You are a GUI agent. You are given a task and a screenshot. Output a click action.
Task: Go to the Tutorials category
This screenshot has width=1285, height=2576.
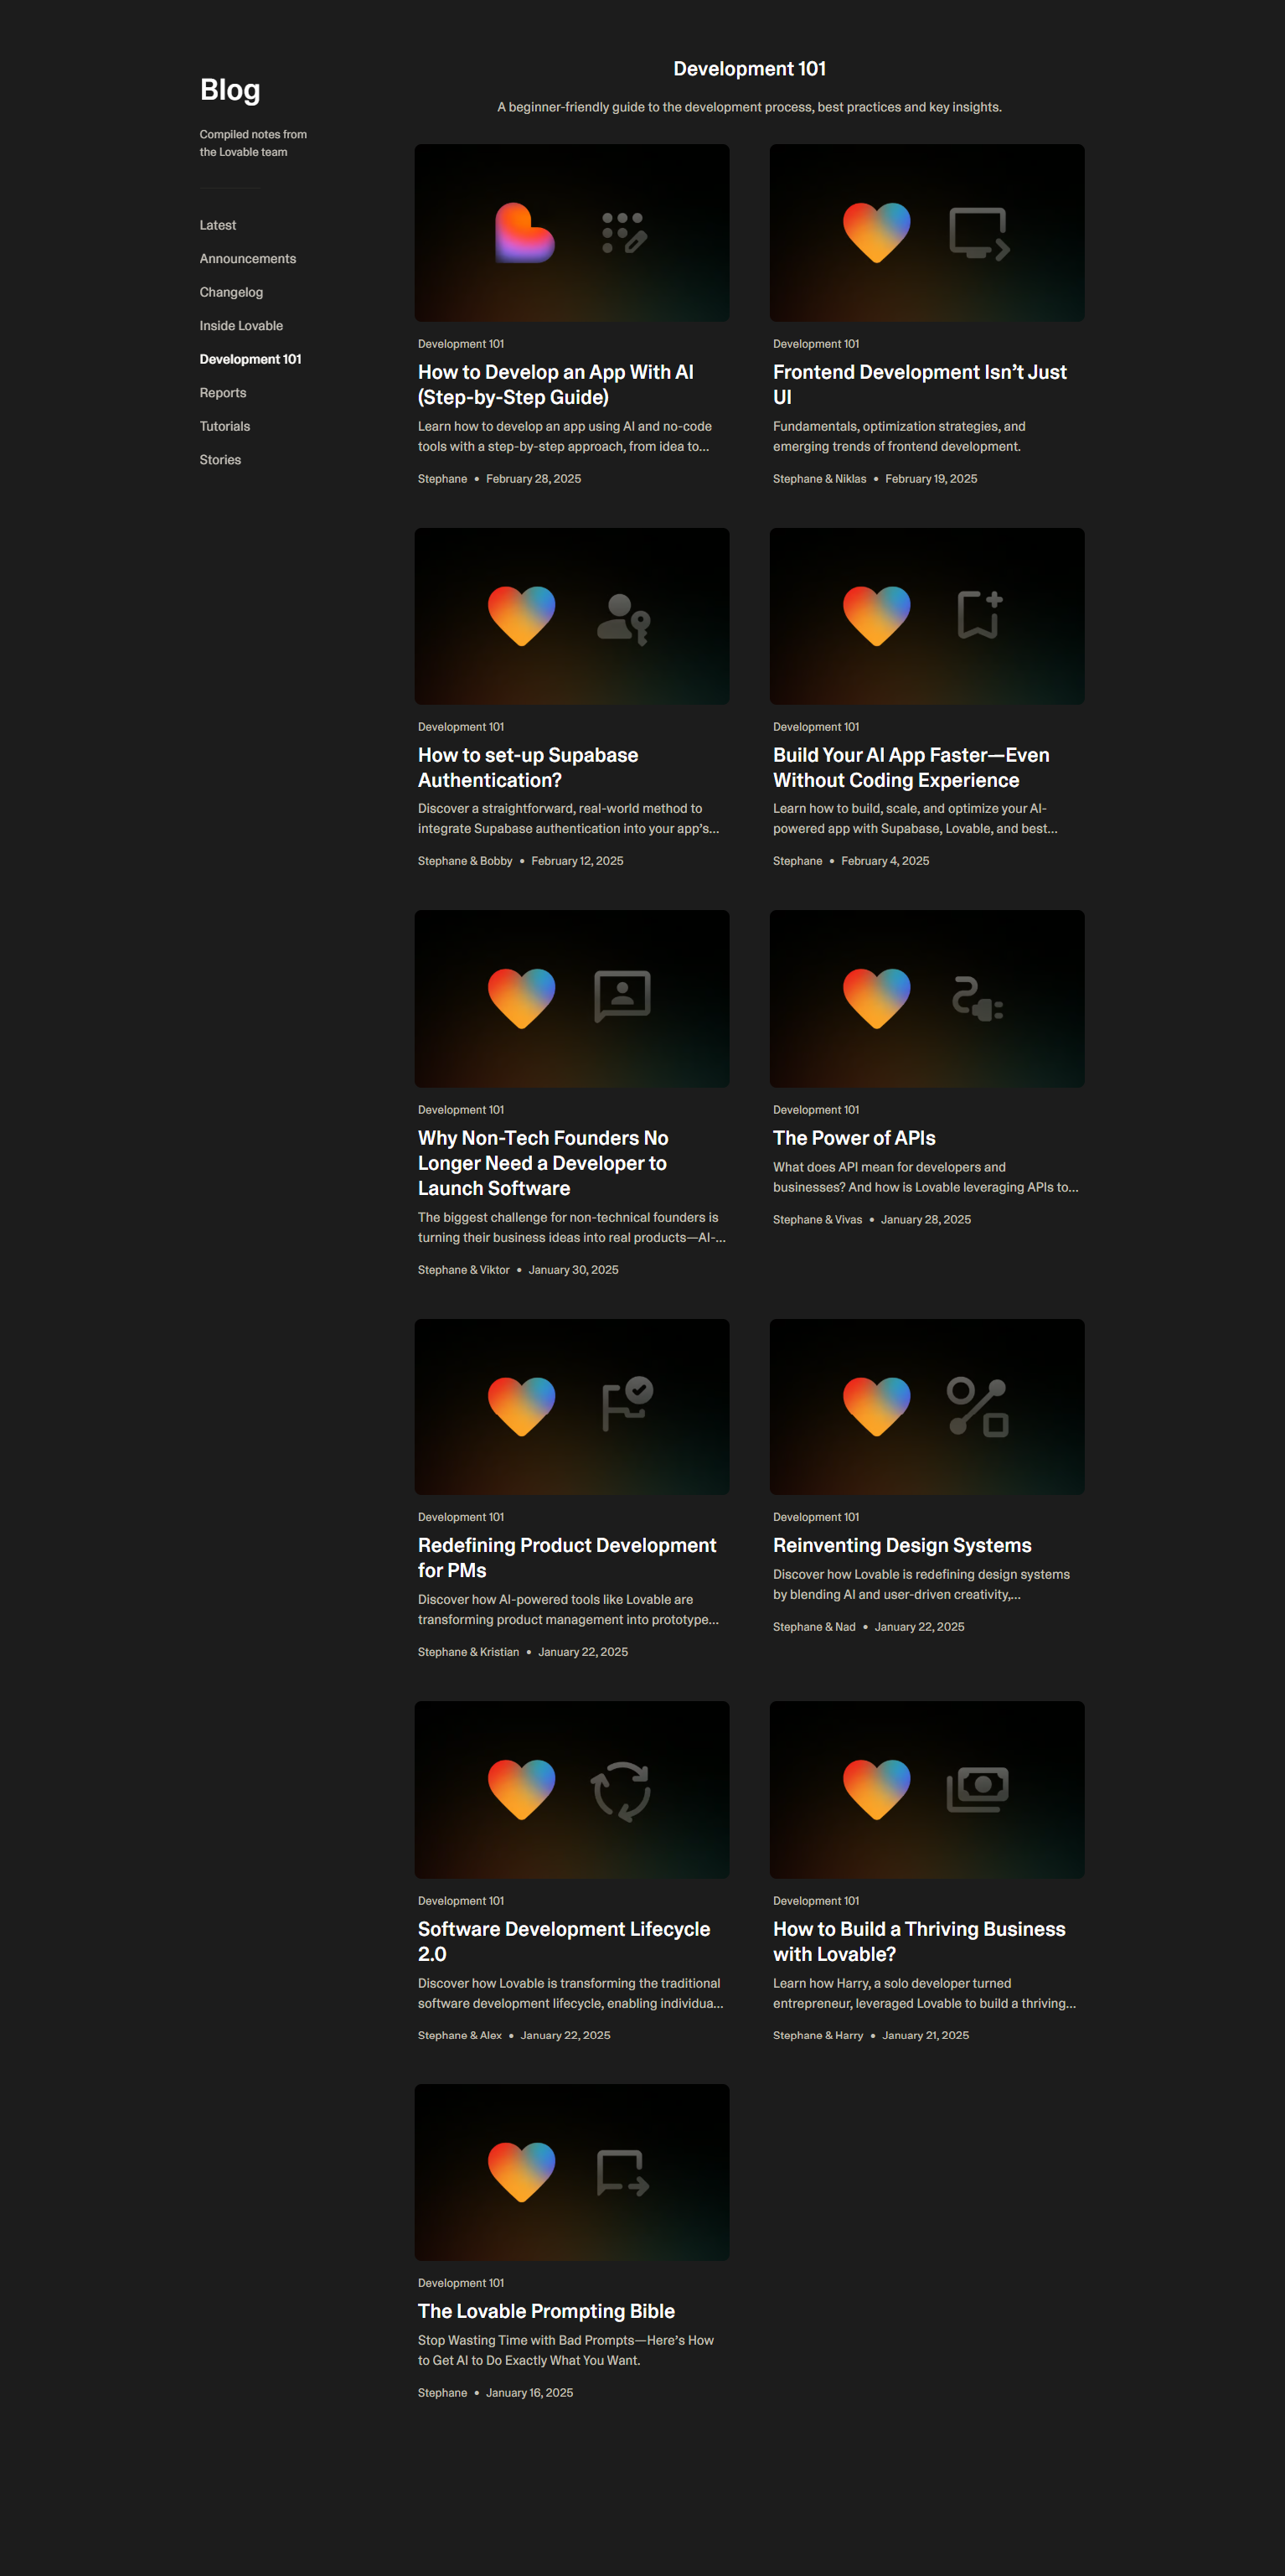225,426
